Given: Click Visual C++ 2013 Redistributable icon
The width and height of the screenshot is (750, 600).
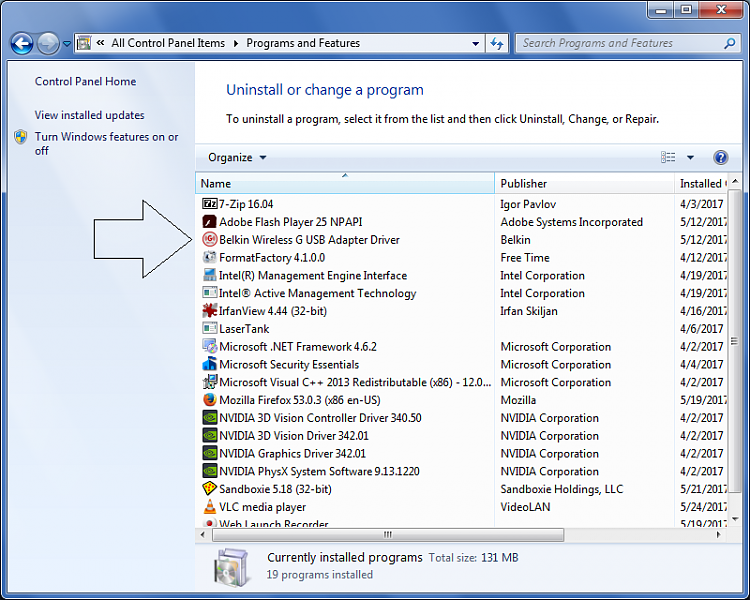Looking at the screenshot, I should (210, 382).
